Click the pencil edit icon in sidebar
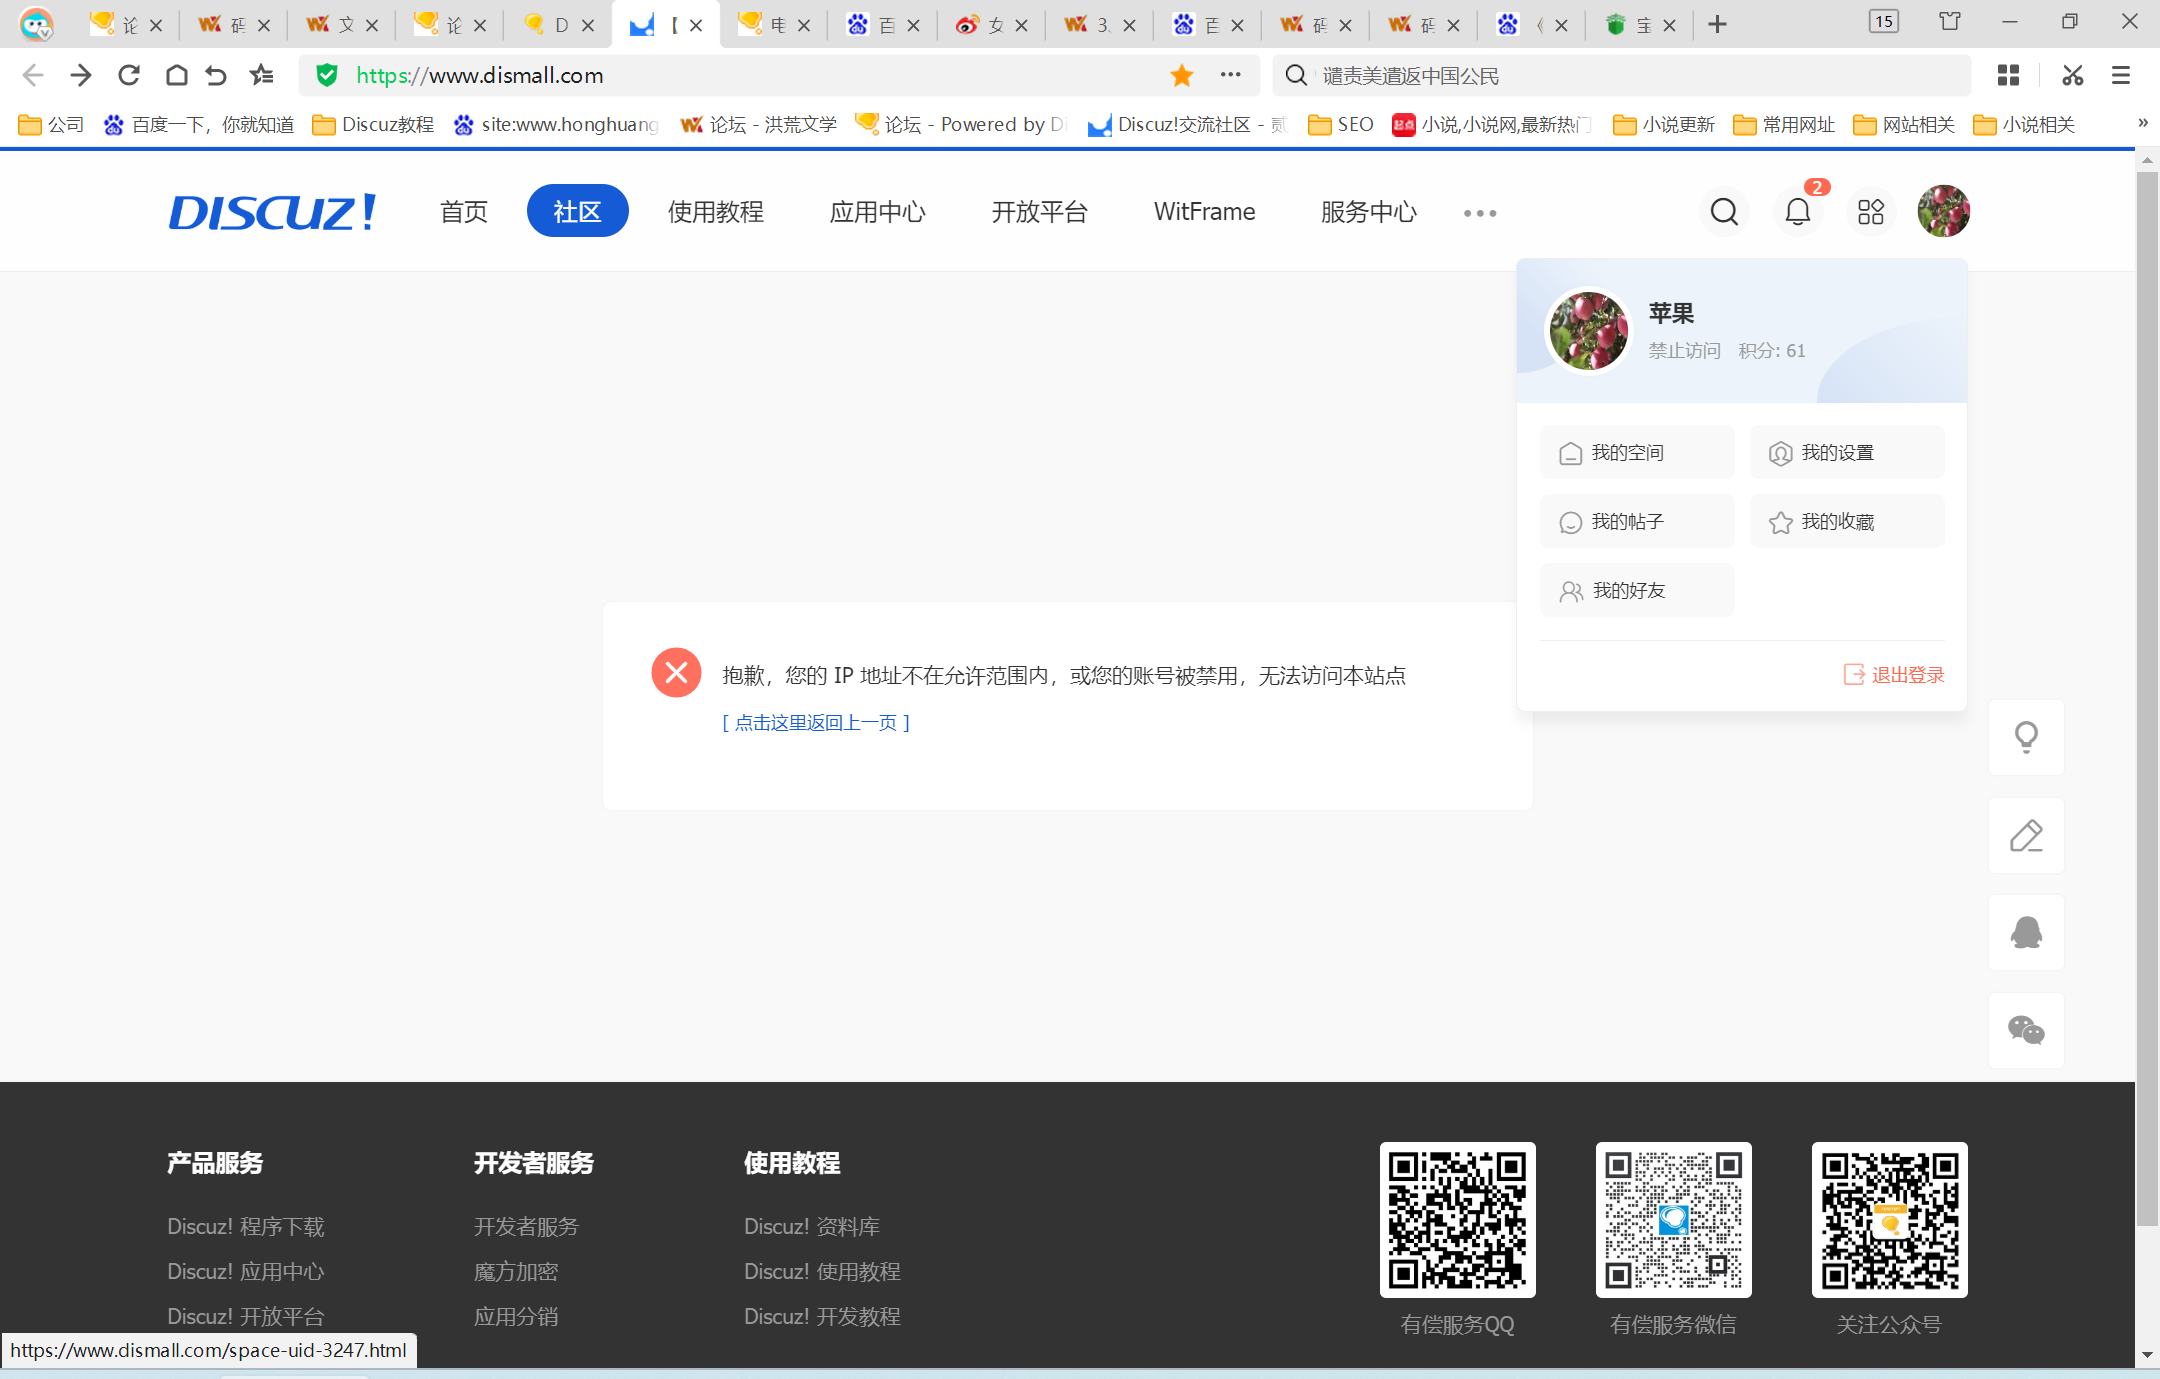 2026,835
